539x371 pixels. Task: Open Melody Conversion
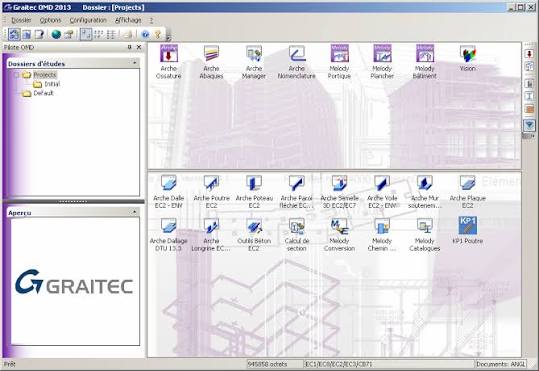[x=339, y=234]
